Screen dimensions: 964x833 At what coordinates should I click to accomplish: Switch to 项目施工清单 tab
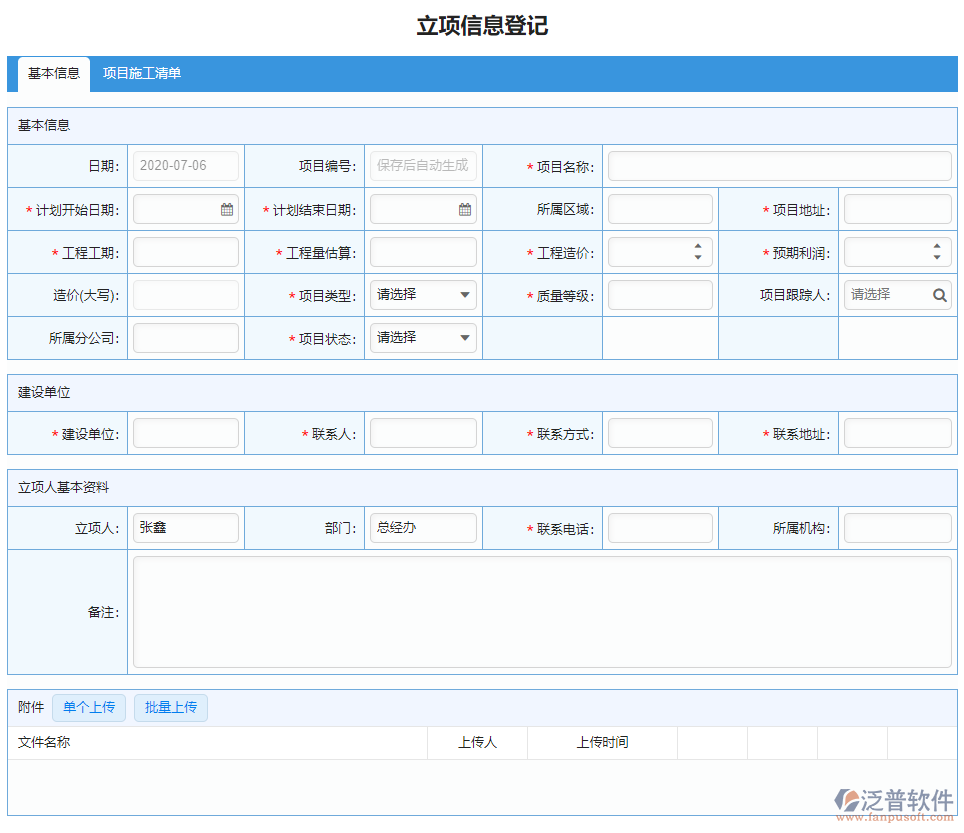[x=142, y=74]
